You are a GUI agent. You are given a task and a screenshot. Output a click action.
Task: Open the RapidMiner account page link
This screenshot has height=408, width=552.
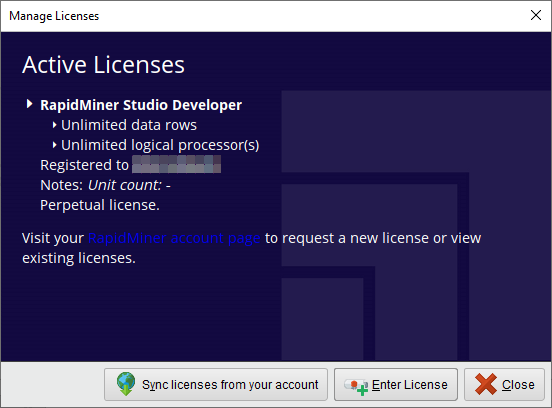tap(174, 238)
